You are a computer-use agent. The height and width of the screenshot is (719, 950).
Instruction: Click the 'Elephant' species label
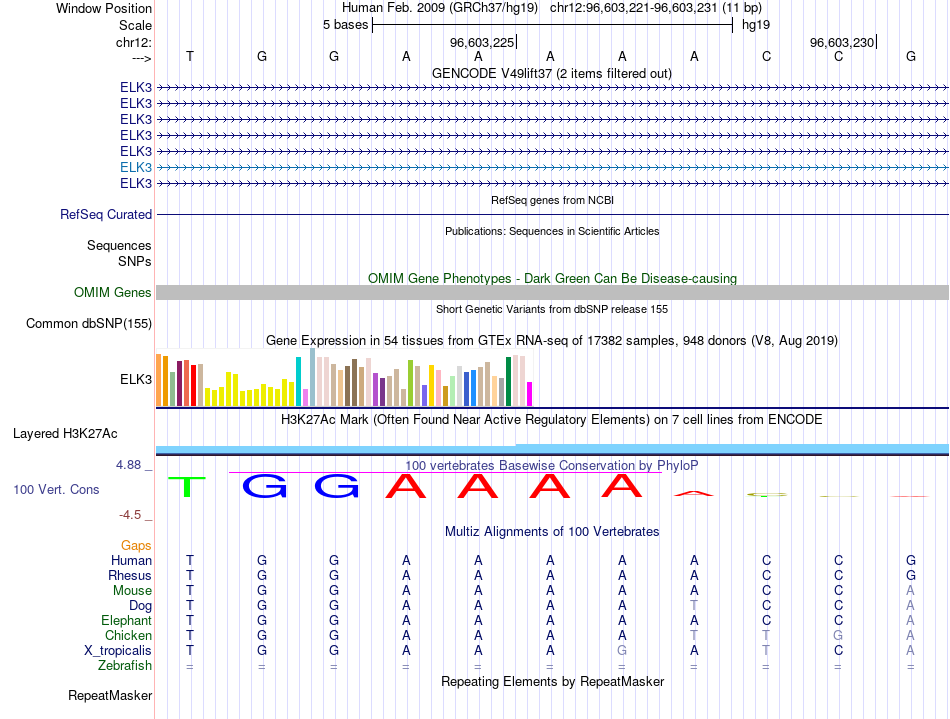(126, 620)
